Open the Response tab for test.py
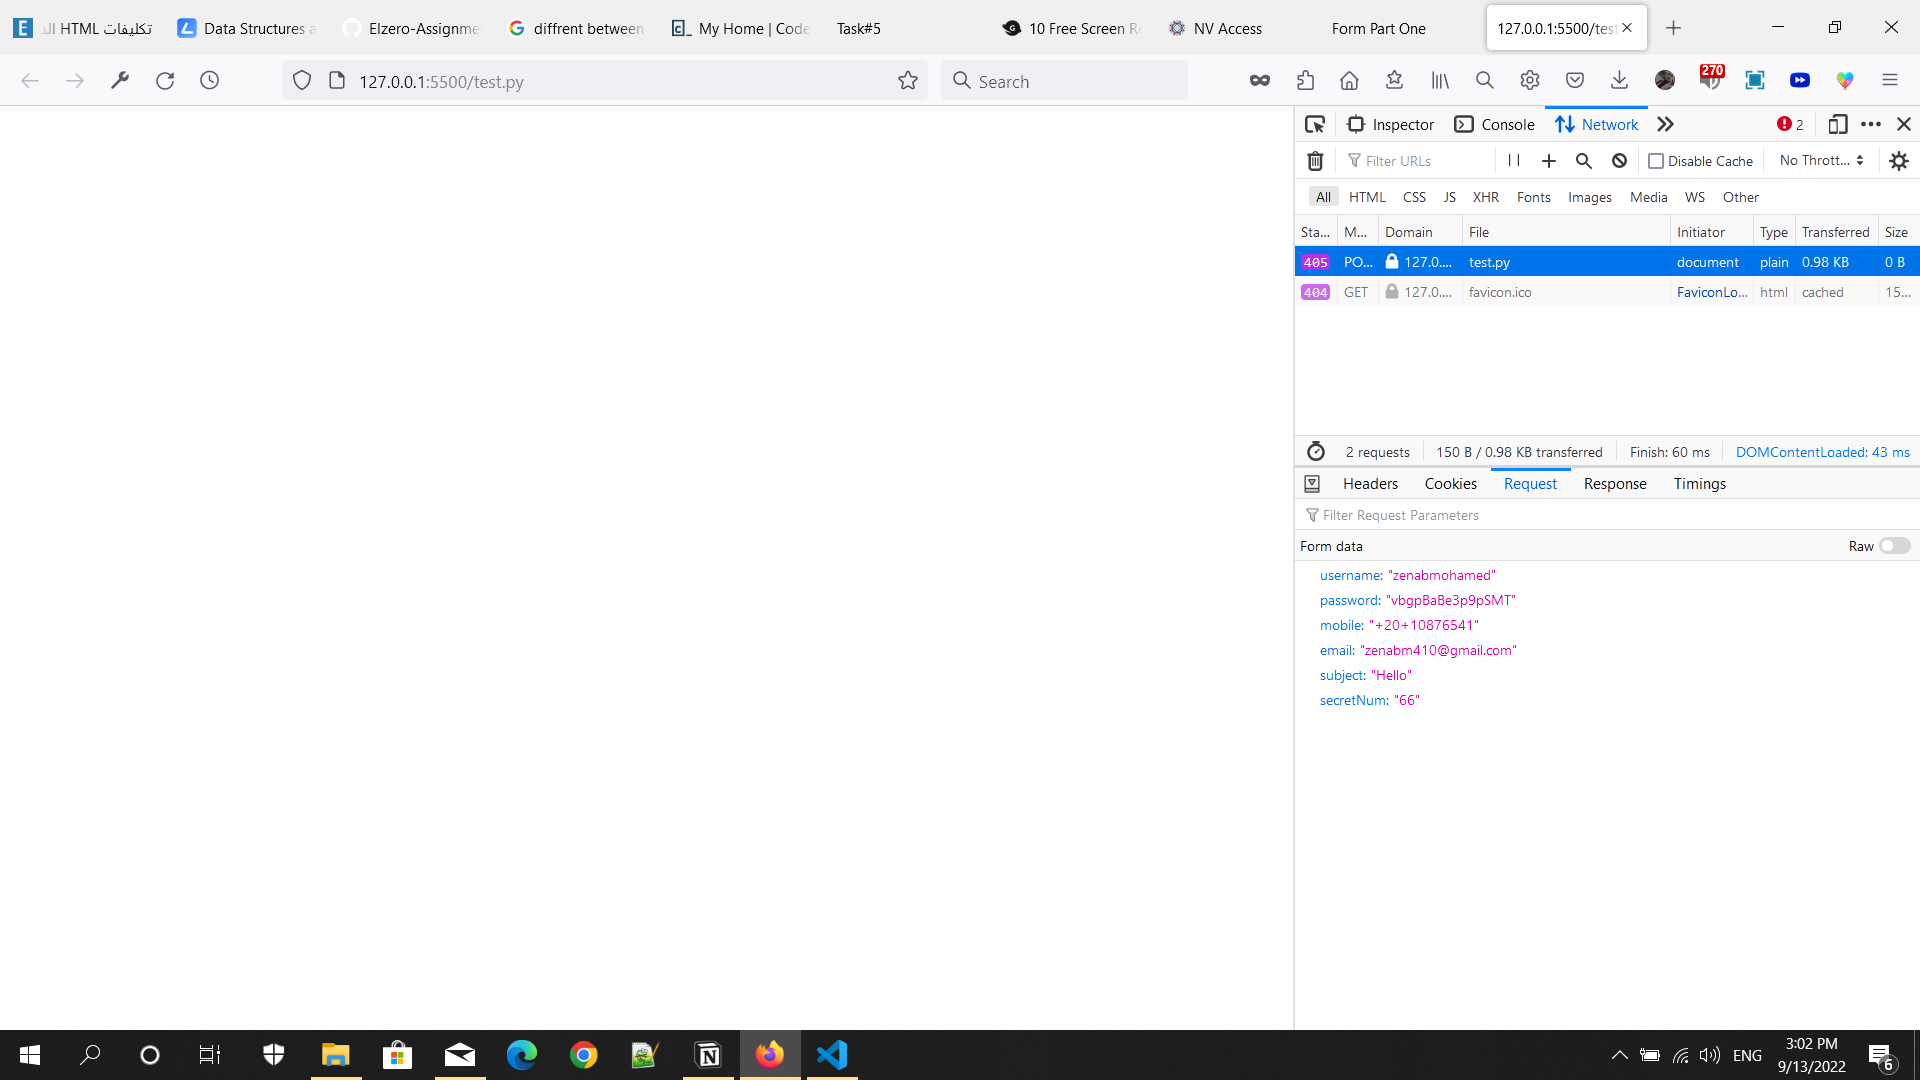 tap(1614, 484)
